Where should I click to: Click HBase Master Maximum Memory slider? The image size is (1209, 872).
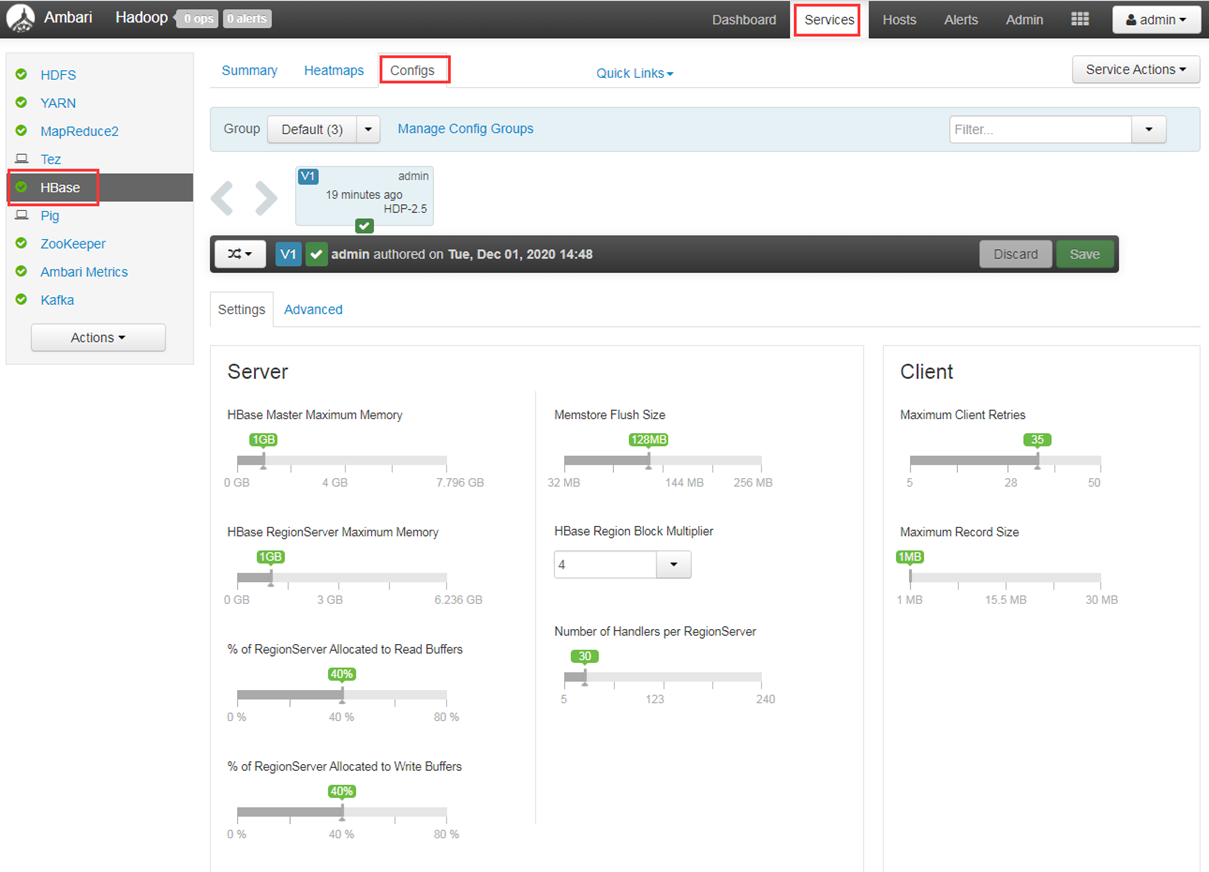(342, 461)
